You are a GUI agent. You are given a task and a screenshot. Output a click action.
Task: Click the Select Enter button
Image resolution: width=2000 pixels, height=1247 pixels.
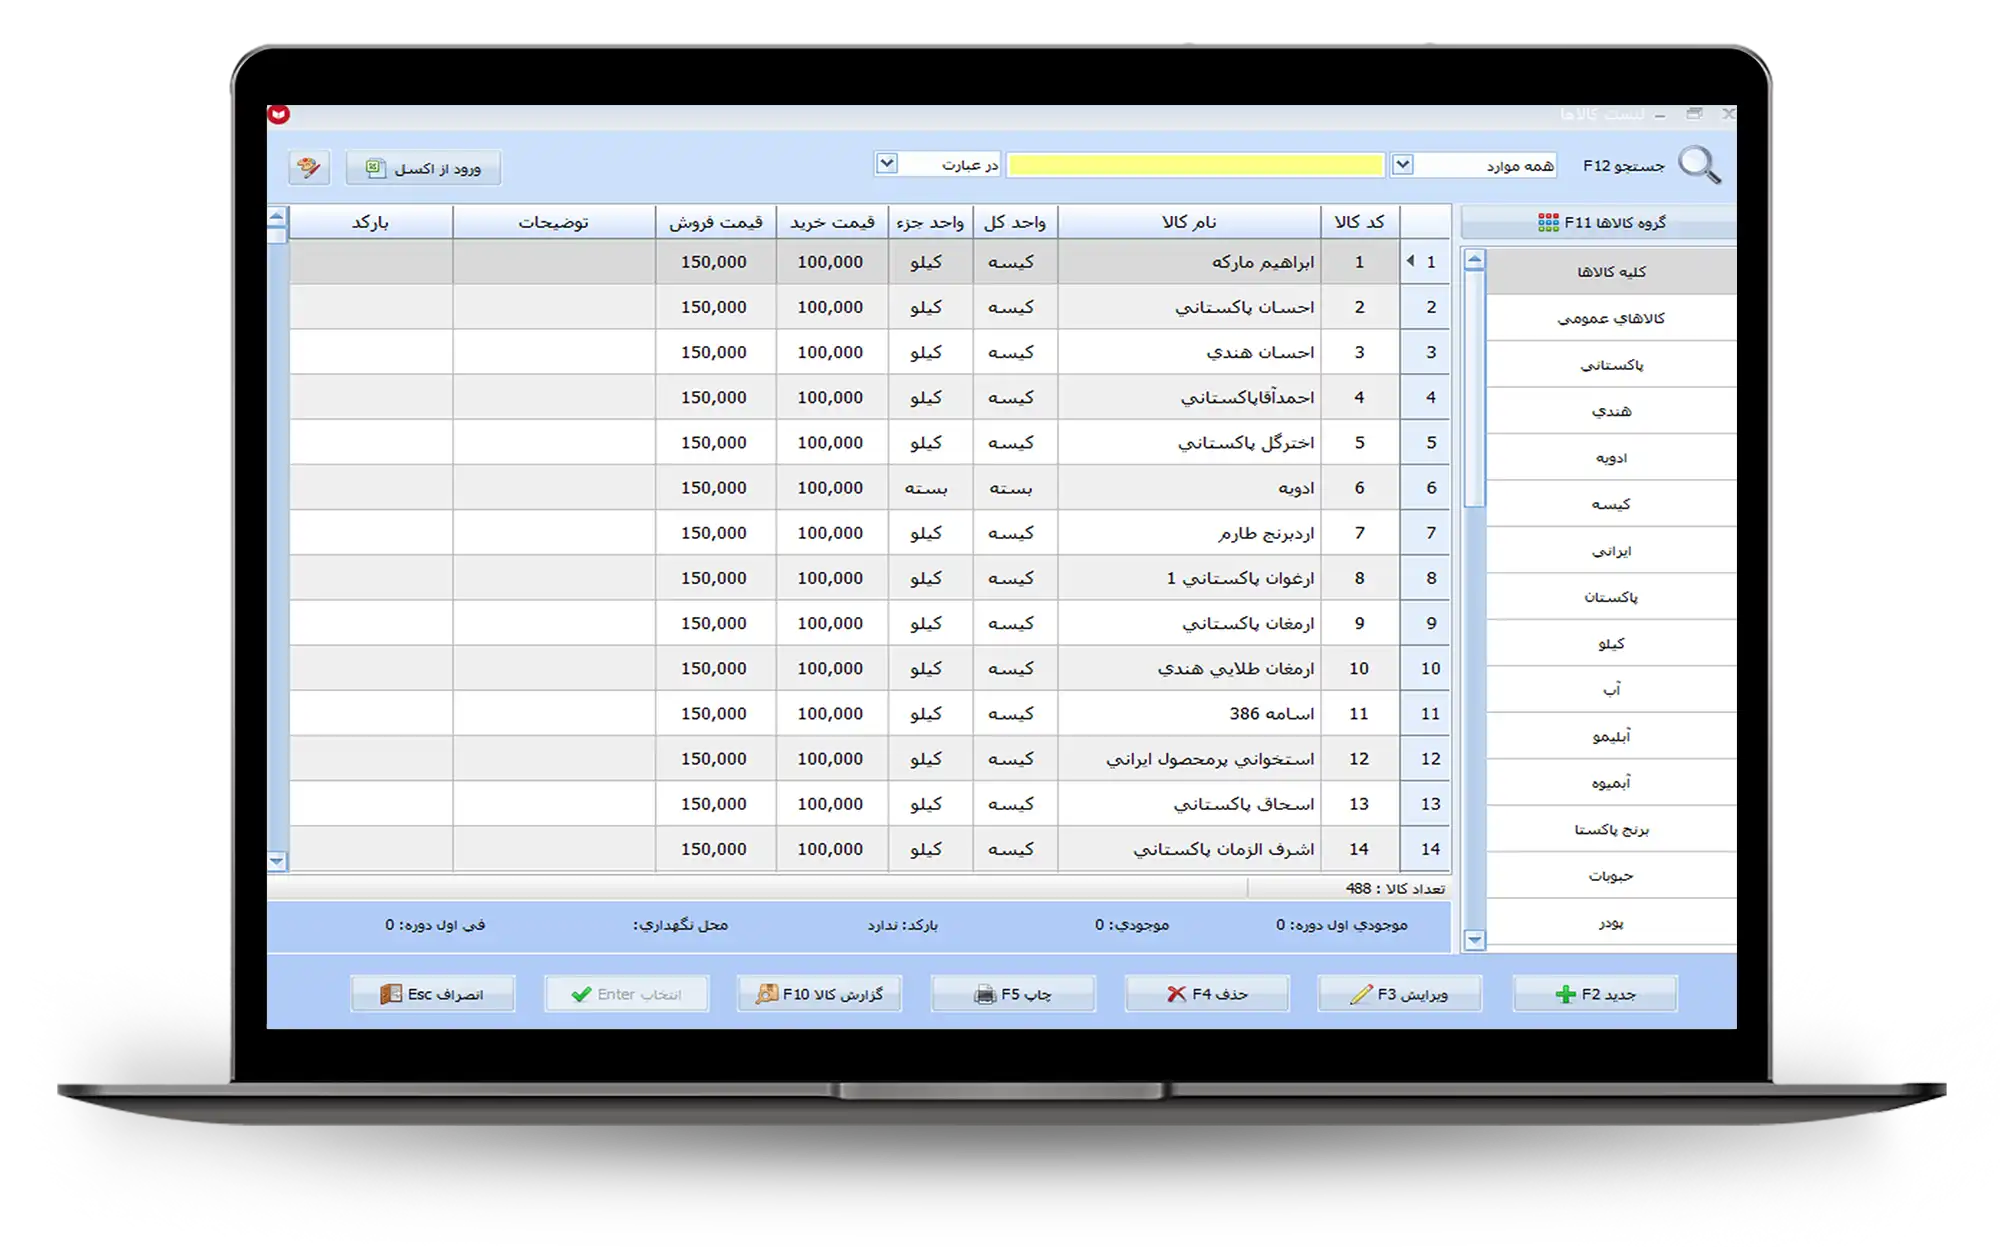626,994
